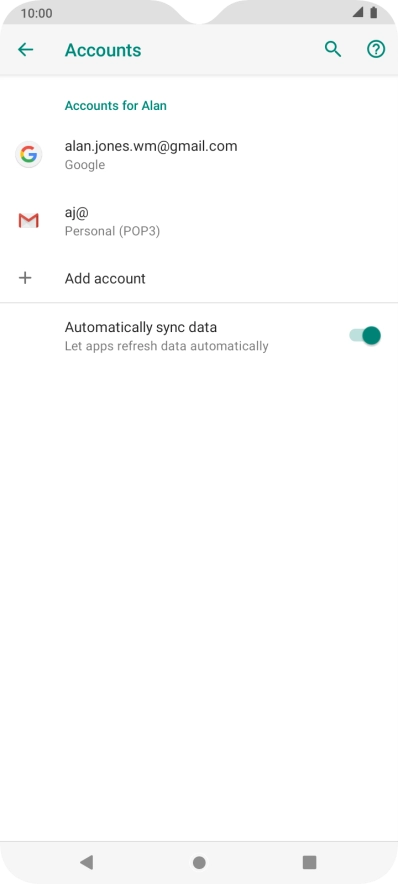The height and width of the screenshot is (884, 398).
Task: Click the Accounts page title
Action: coord(103,50)
